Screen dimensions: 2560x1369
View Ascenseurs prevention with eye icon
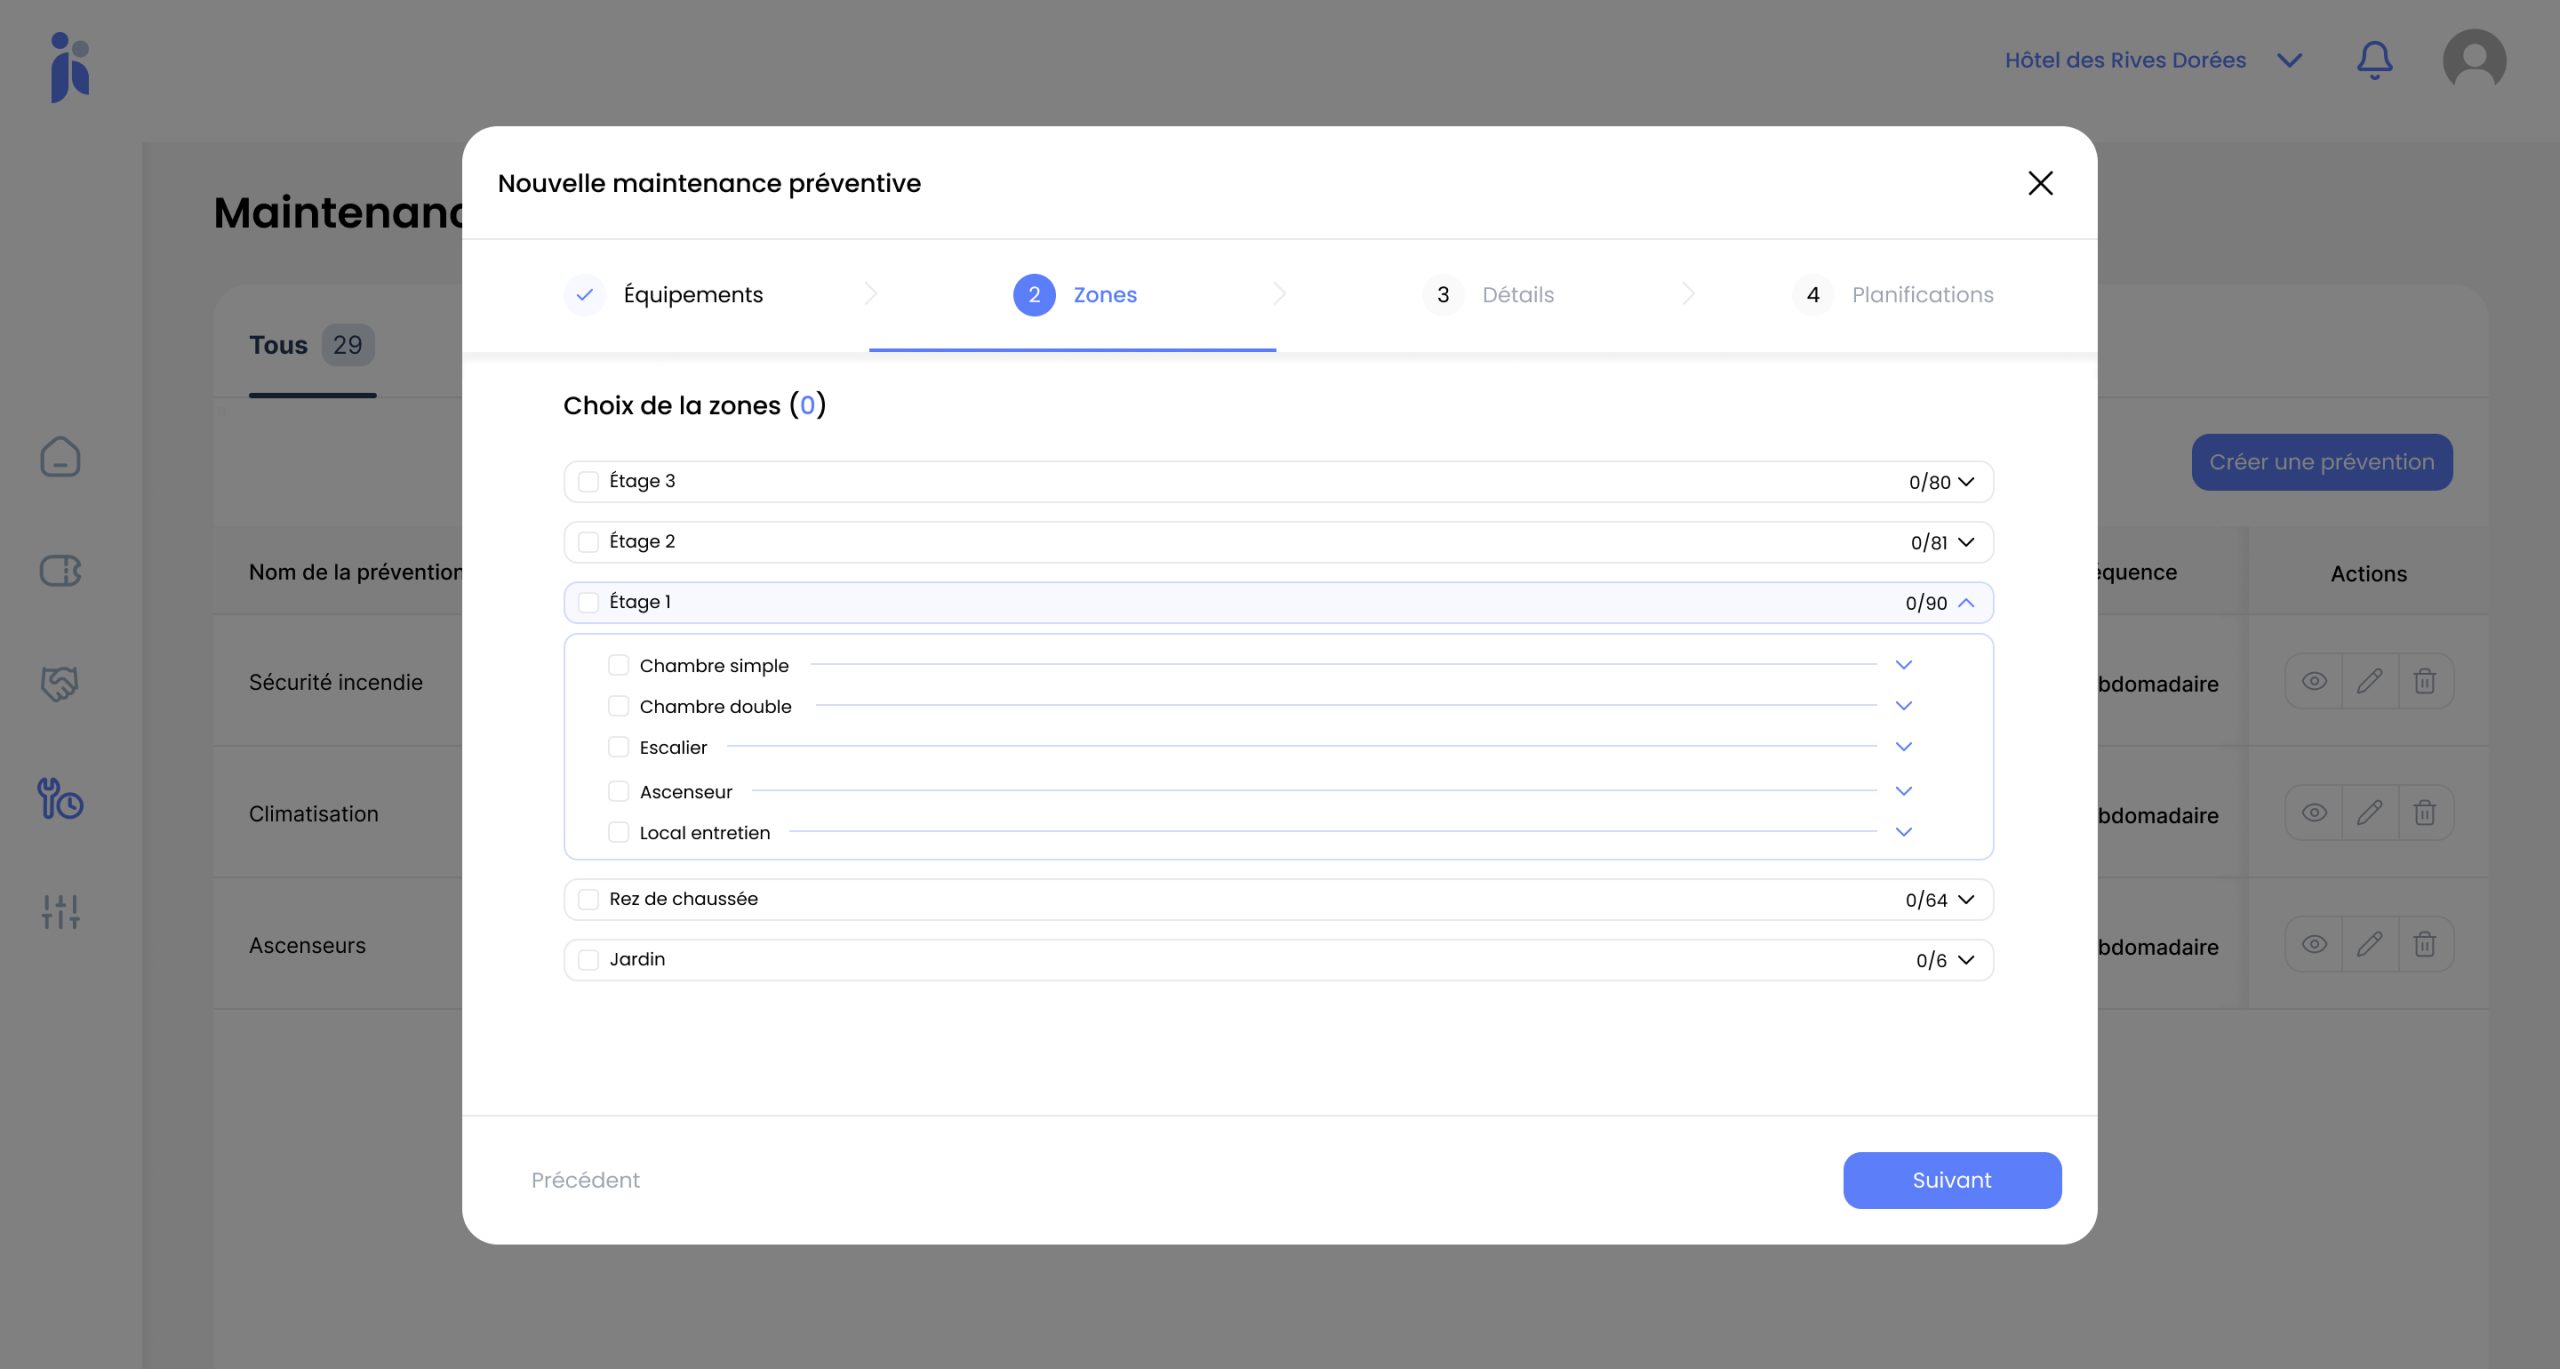pyautogui.click(x=2314, y=945)
